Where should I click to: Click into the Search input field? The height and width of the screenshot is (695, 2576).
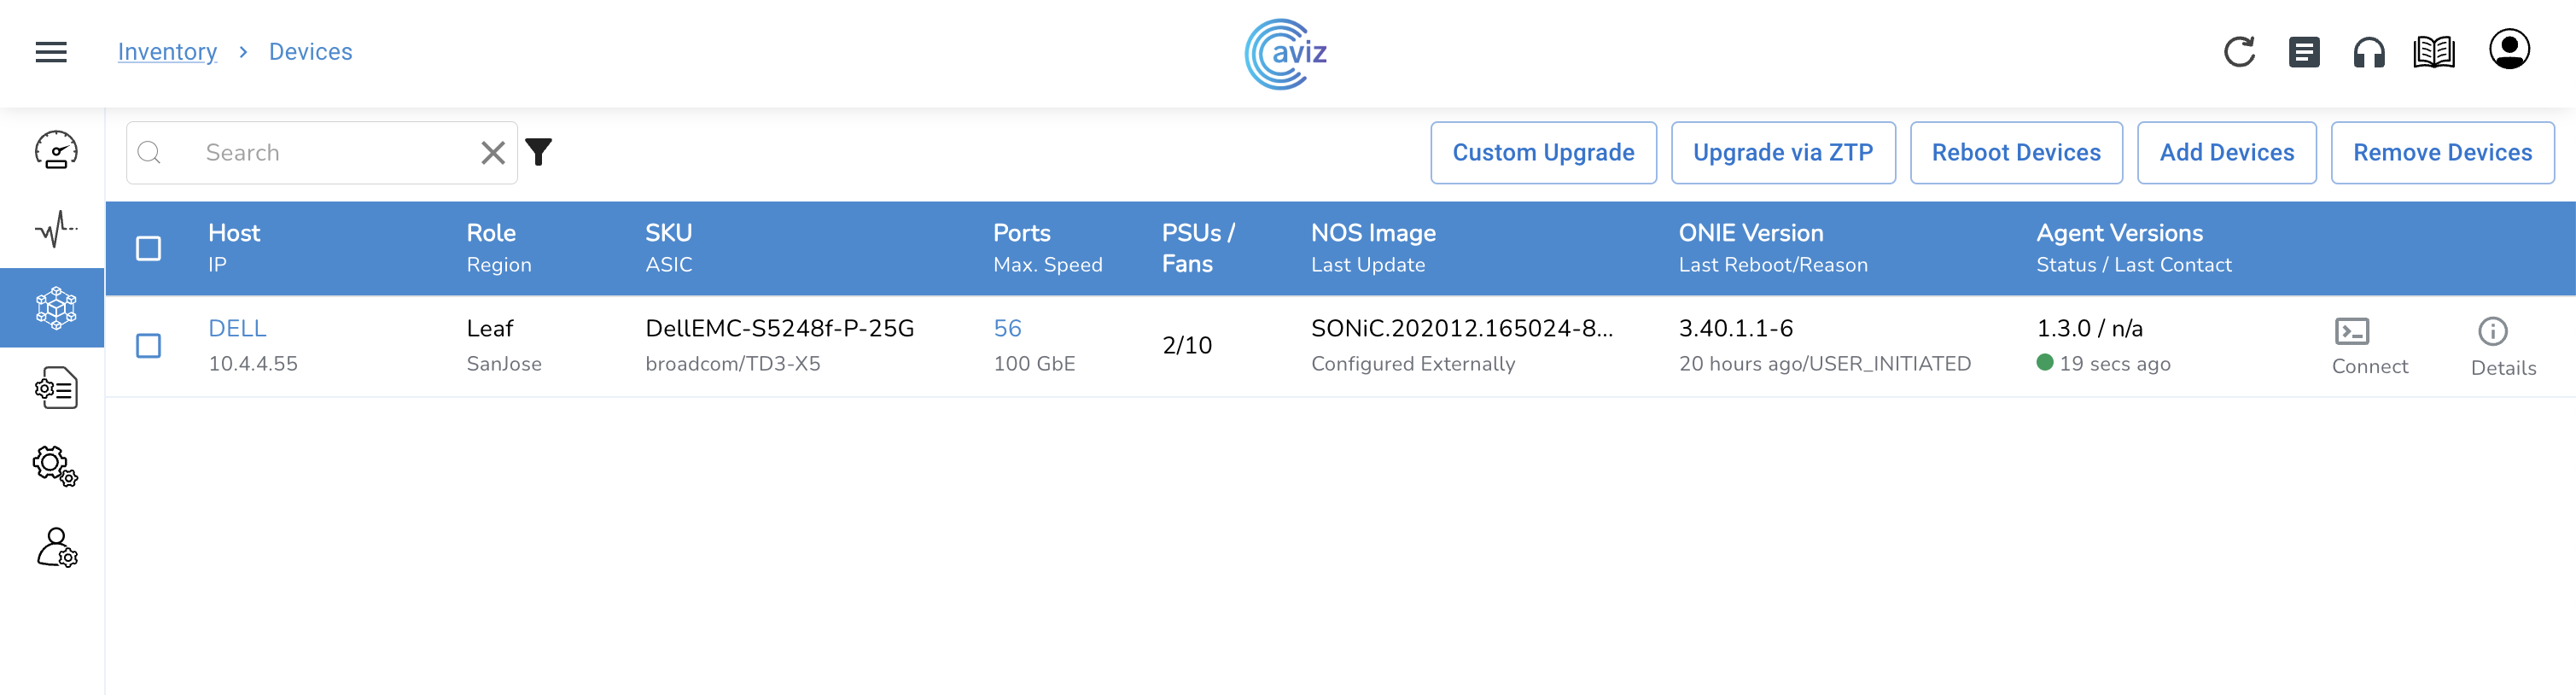point(330,153)
